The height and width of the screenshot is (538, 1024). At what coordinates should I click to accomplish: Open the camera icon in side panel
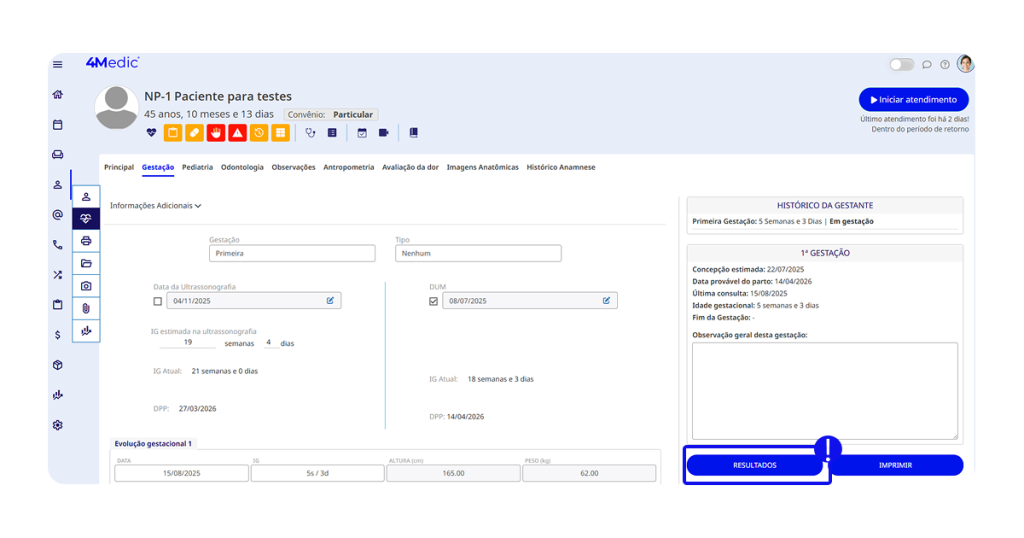tap(86, 286)
